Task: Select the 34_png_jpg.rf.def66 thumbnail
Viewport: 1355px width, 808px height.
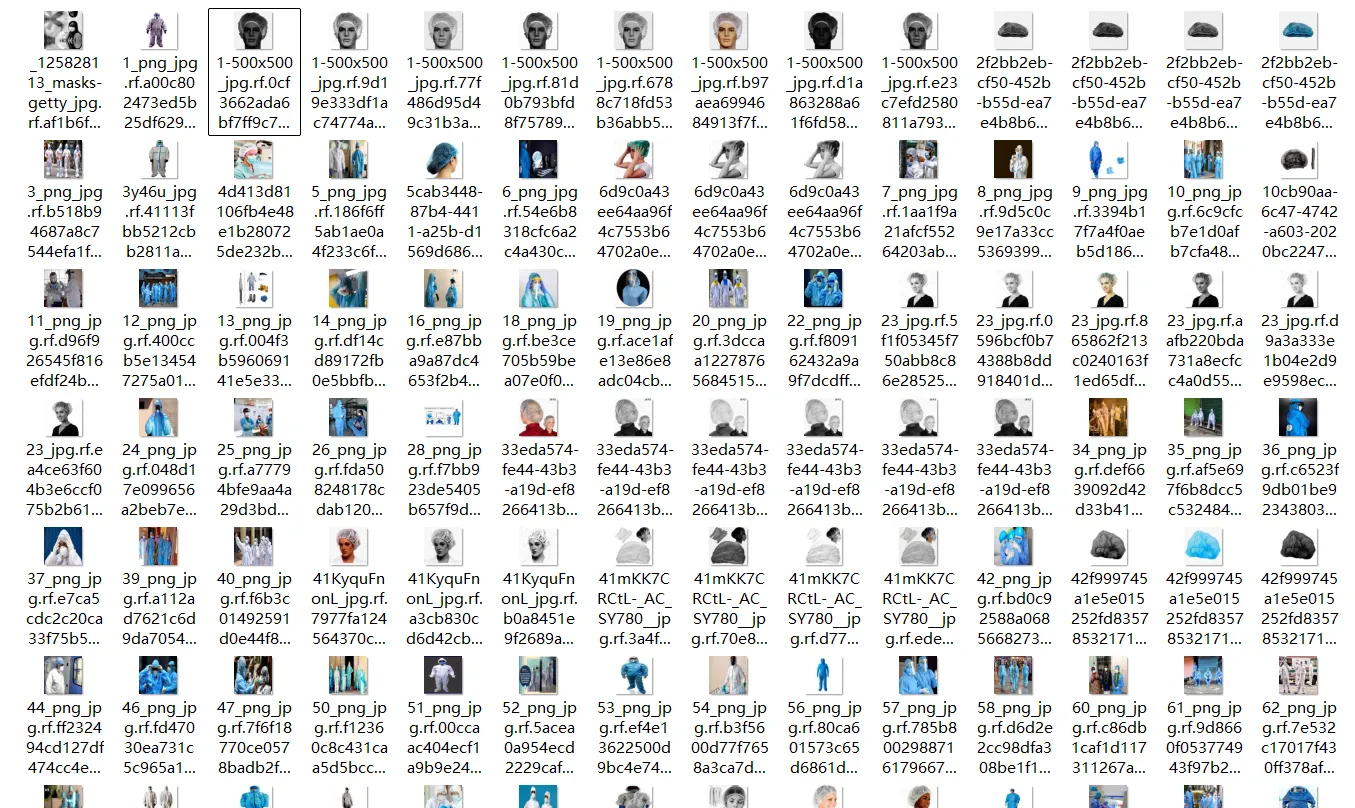Action: (x=1110, y=418)
